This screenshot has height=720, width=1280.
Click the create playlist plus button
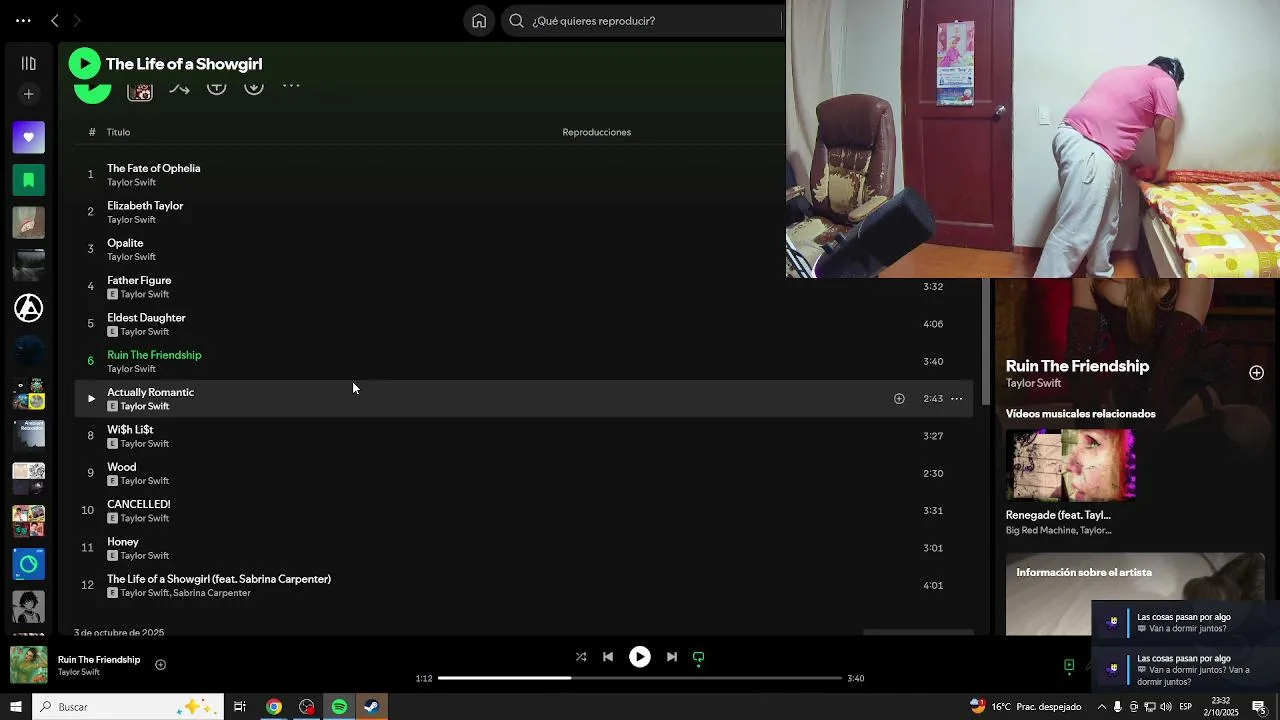click(x=28, y=94)
